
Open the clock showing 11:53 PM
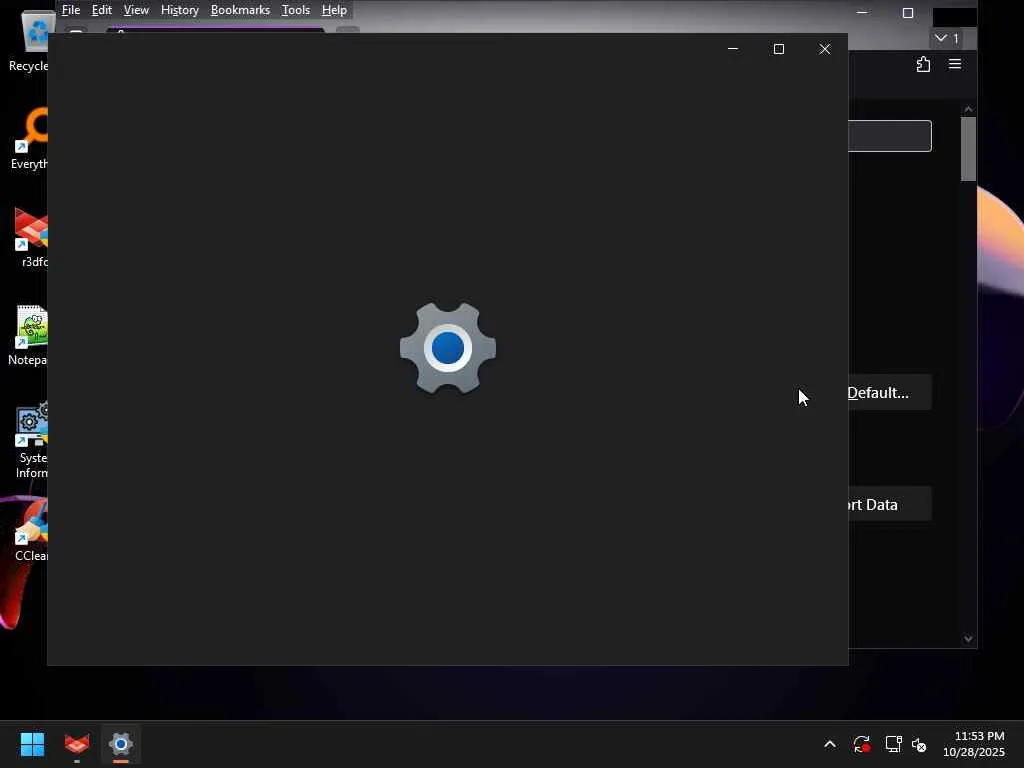tap(973, 744)
